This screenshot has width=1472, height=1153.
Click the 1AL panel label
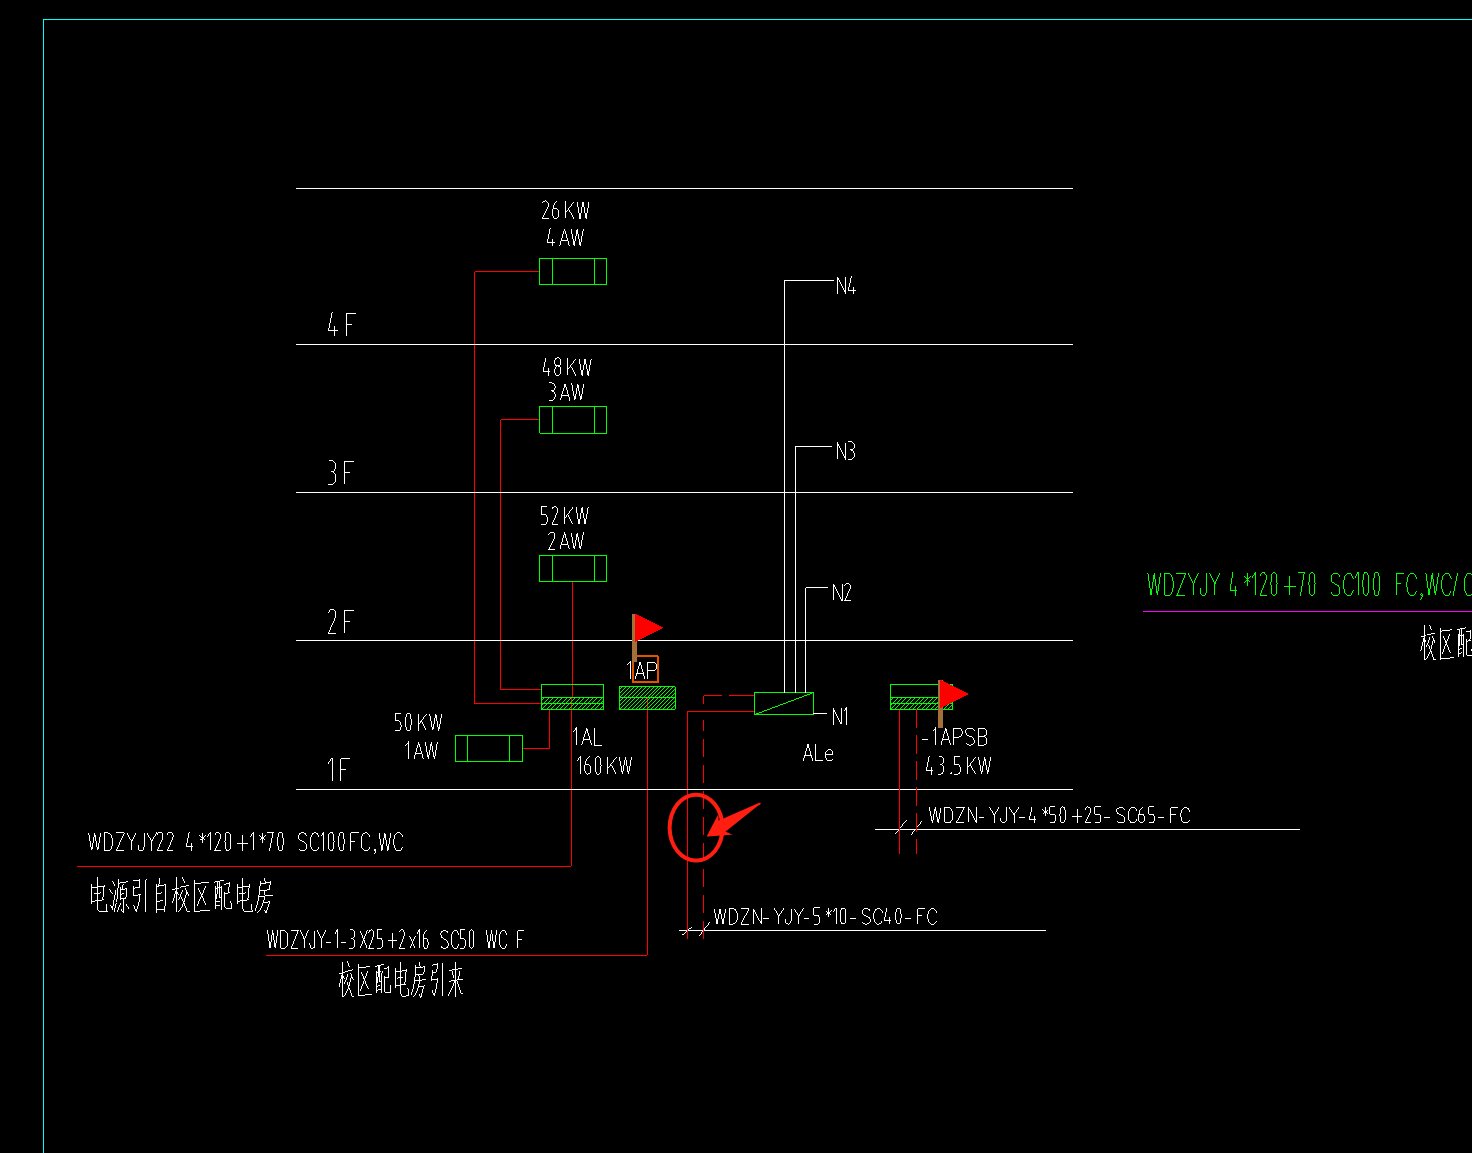tap(587, 738)
